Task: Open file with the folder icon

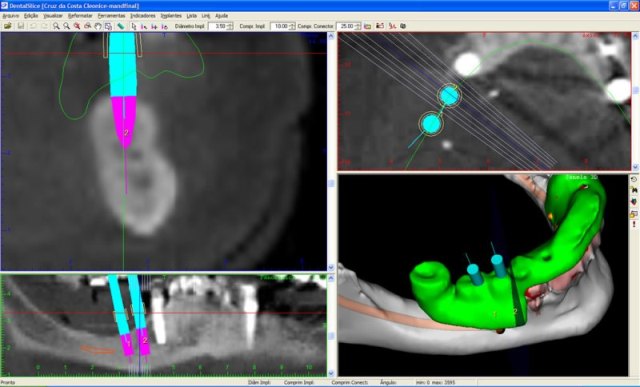Action: point(7,26)
